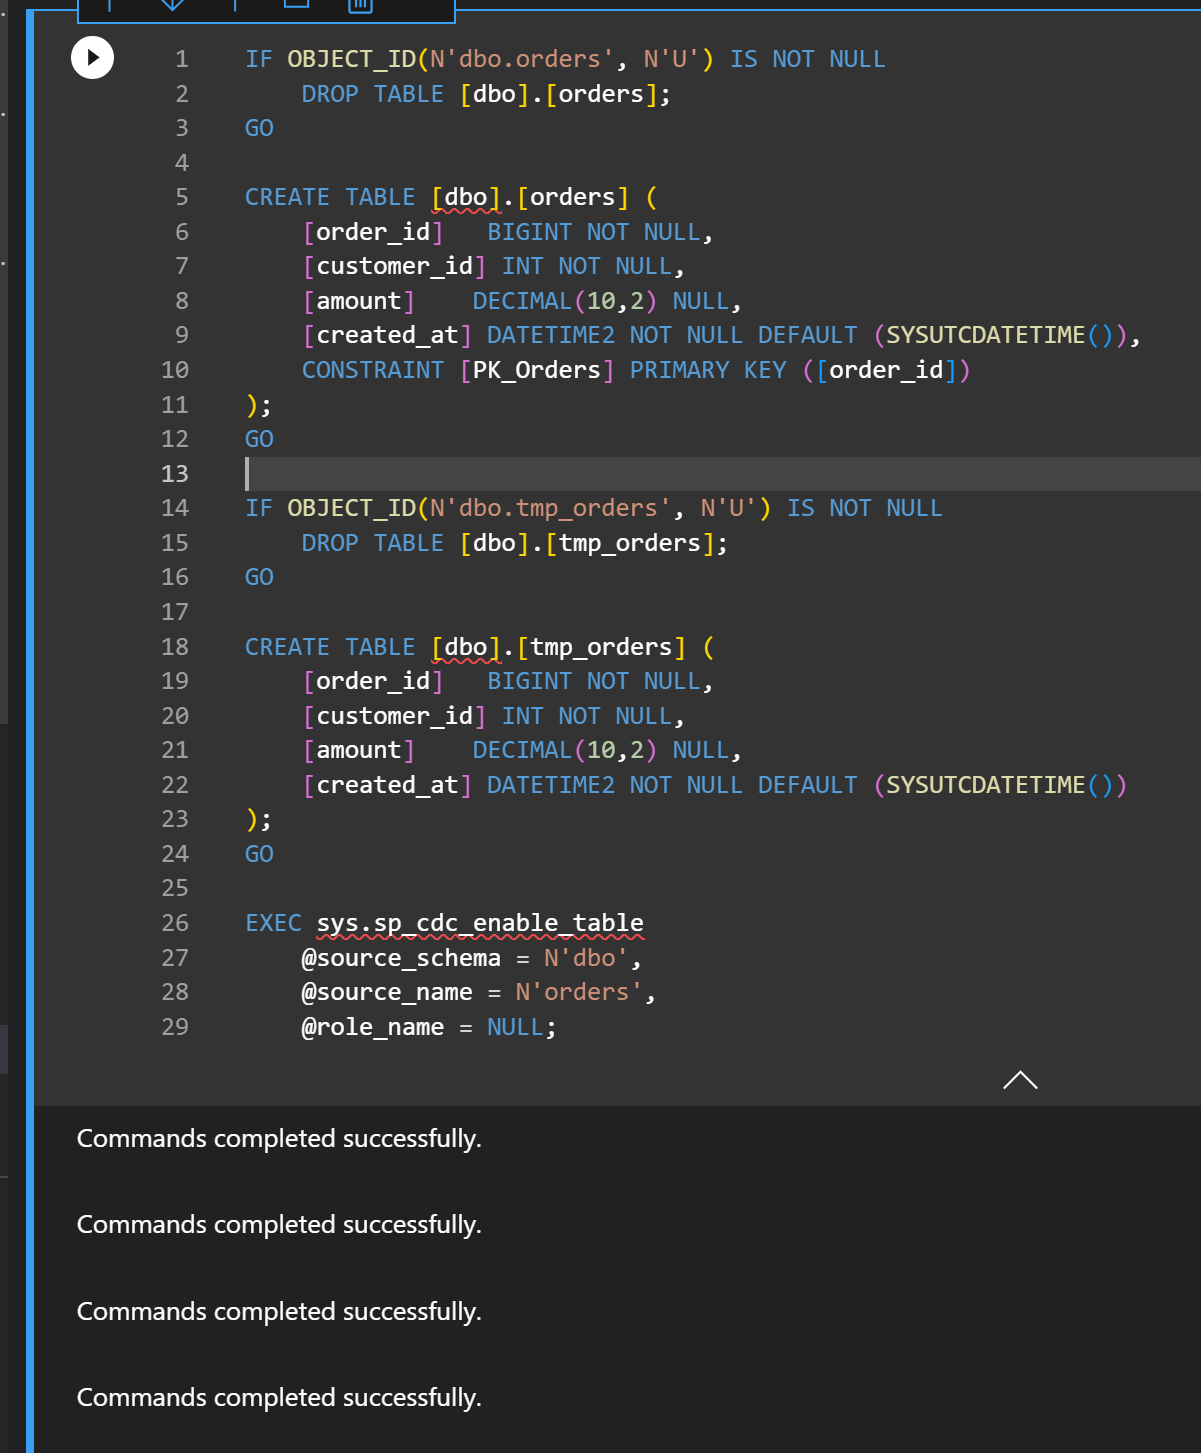Click line number 5 in the gutter
This screenshot has height=1453, width=1201.
[x=182, y=197]
